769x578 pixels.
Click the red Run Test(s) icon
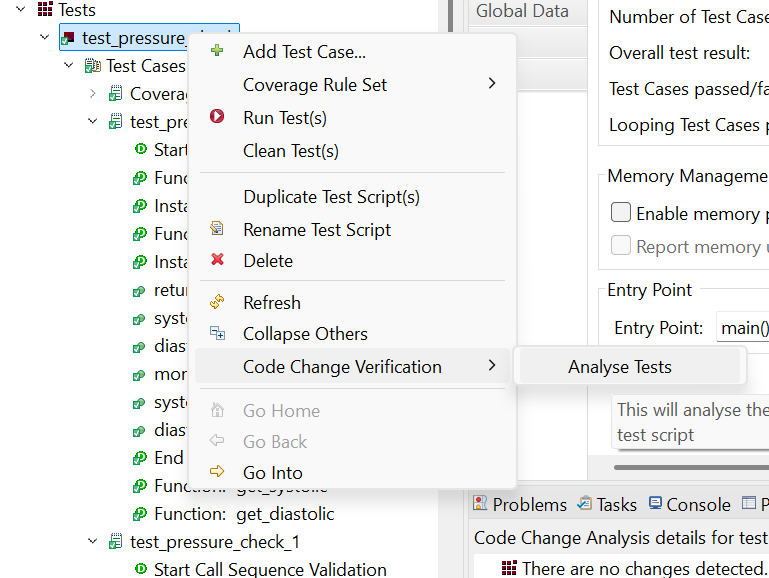[x=217, y=118]
